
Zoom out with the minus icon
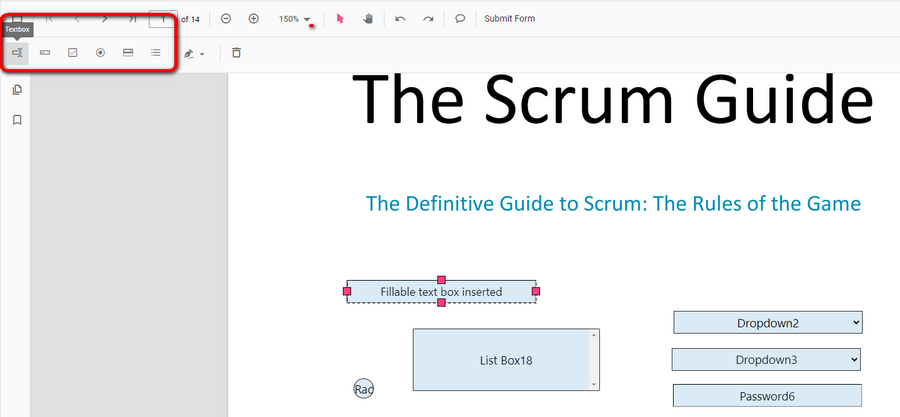(226, 18)
